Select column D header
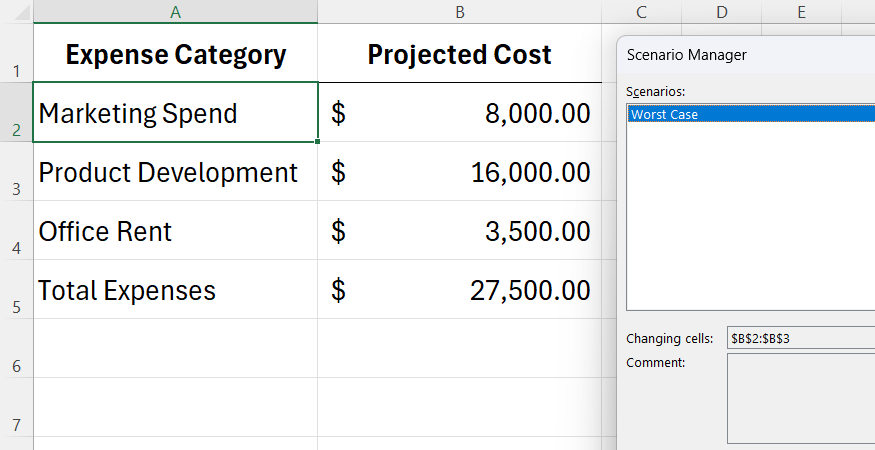 point(722,12)
